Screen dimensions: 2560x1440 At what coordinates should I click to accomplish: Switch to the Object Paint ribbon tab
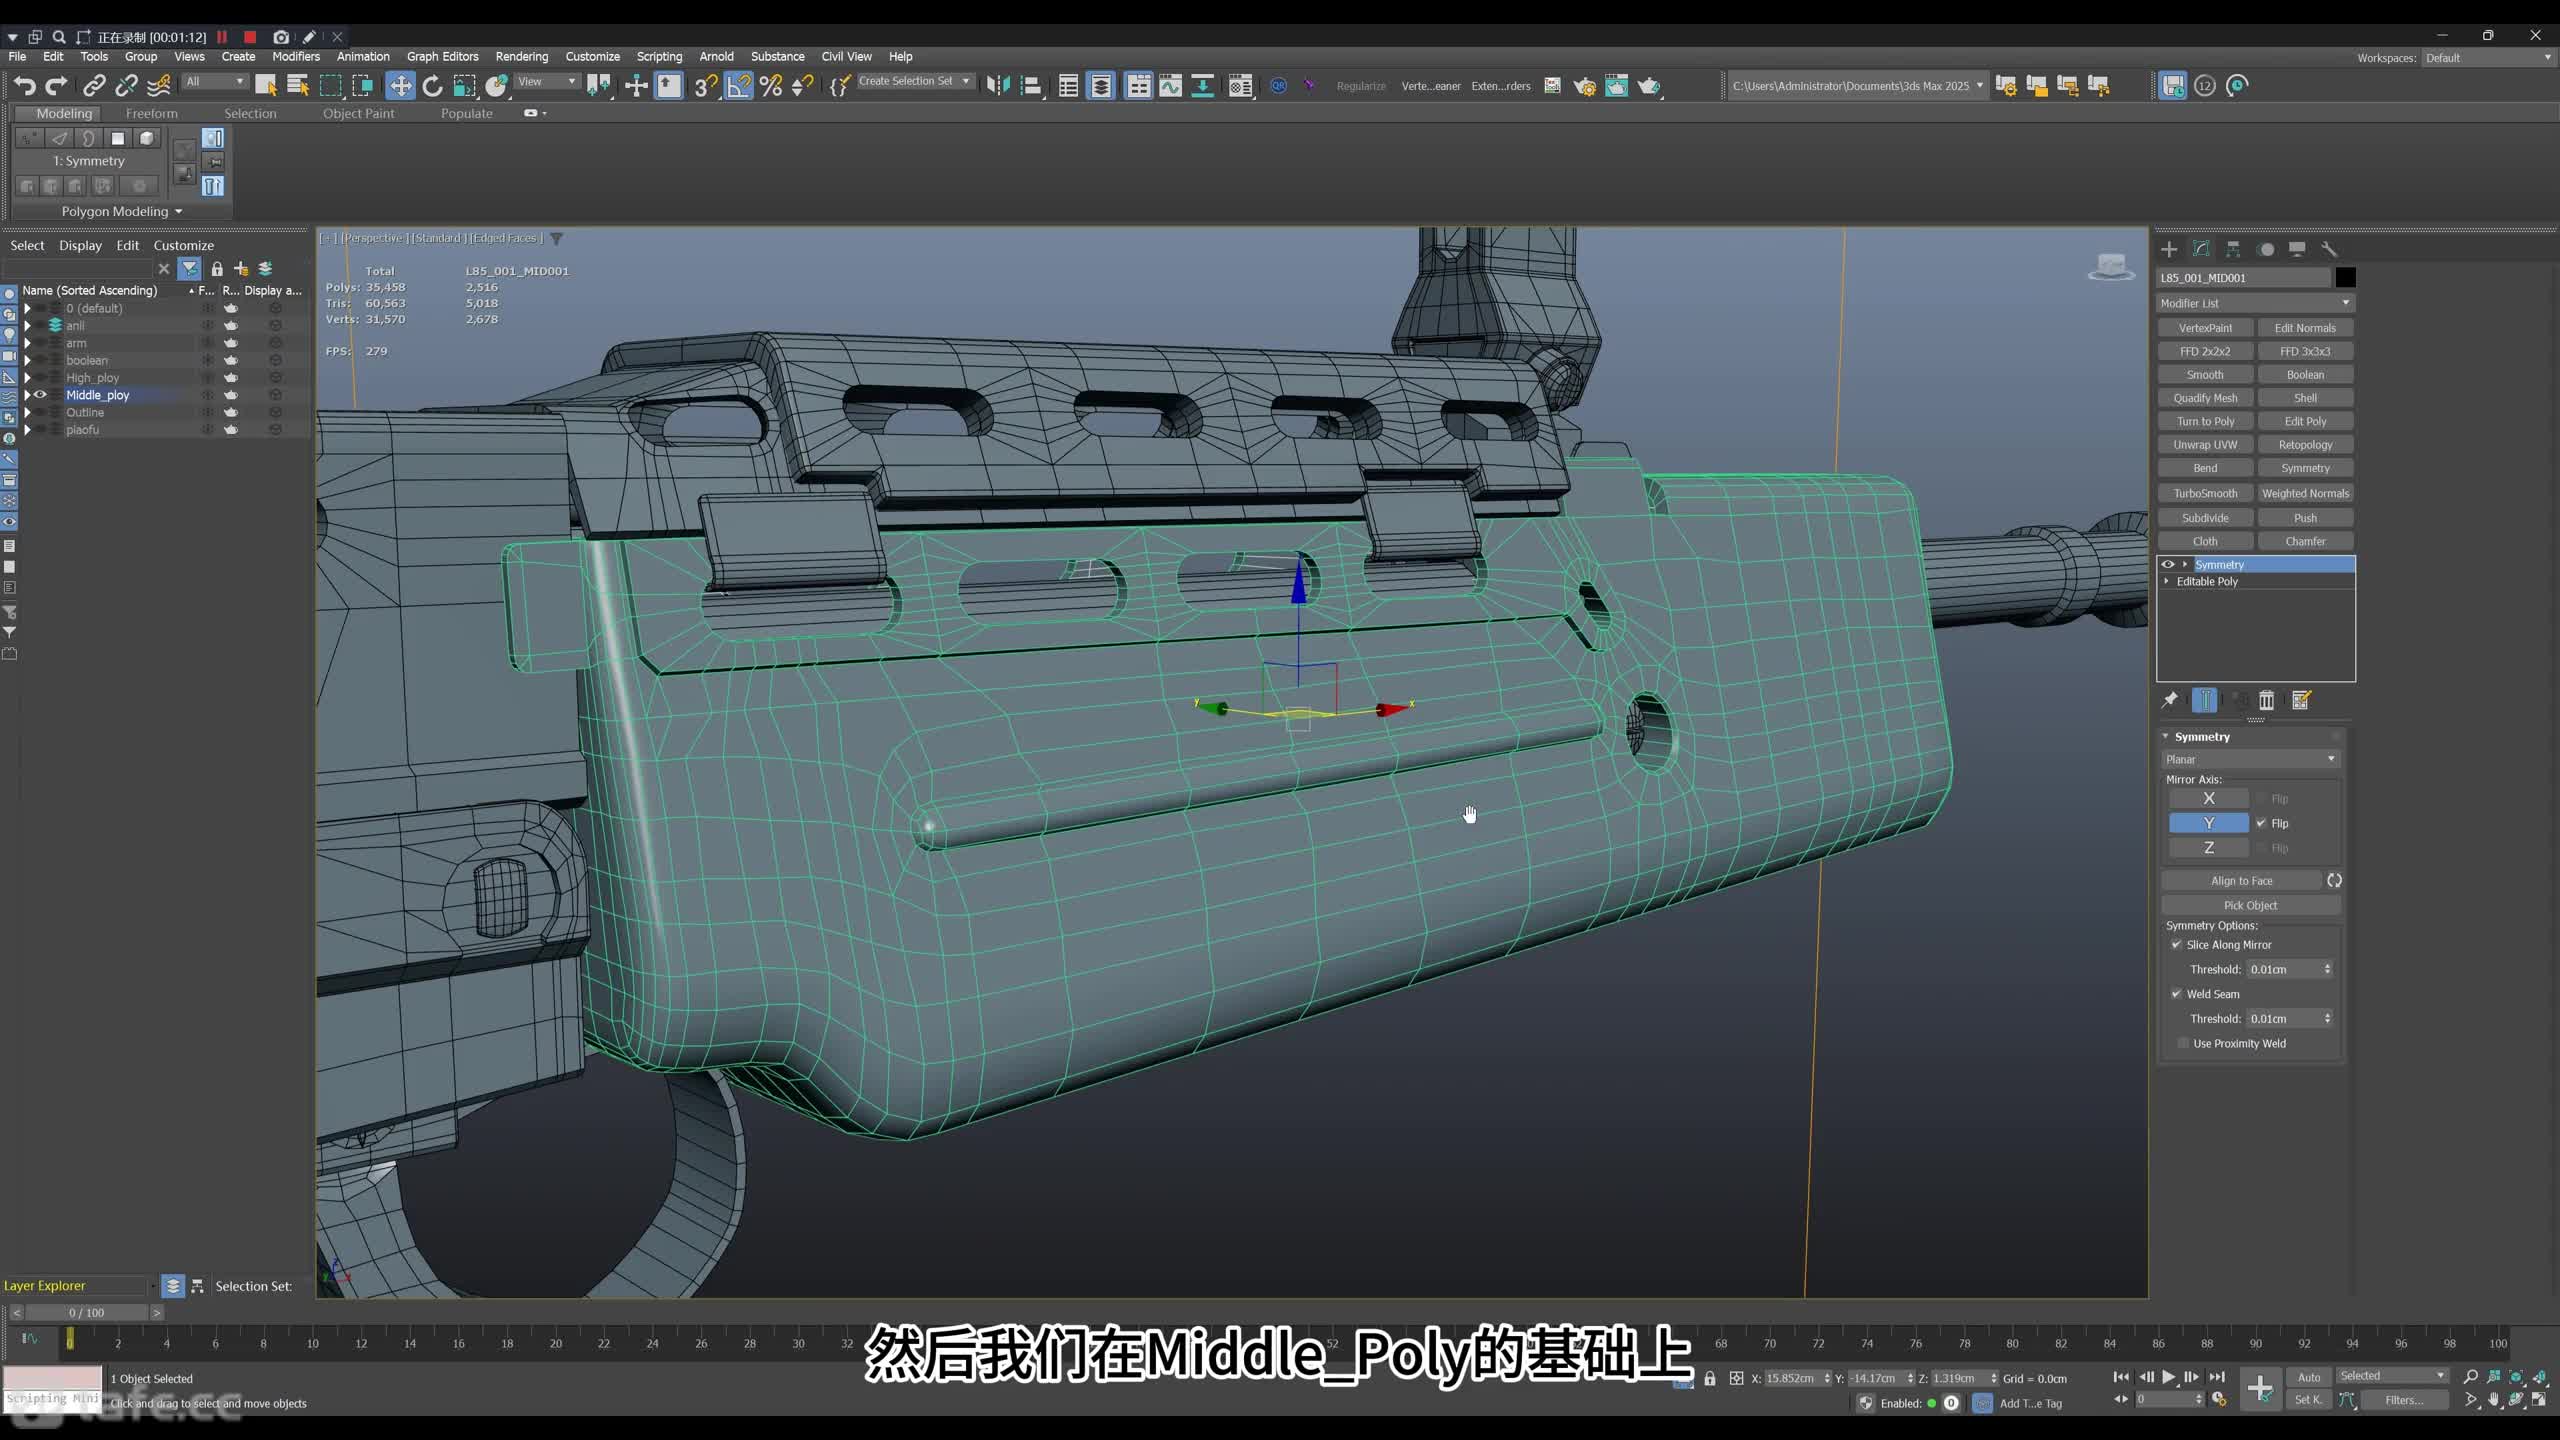point(358,113)
